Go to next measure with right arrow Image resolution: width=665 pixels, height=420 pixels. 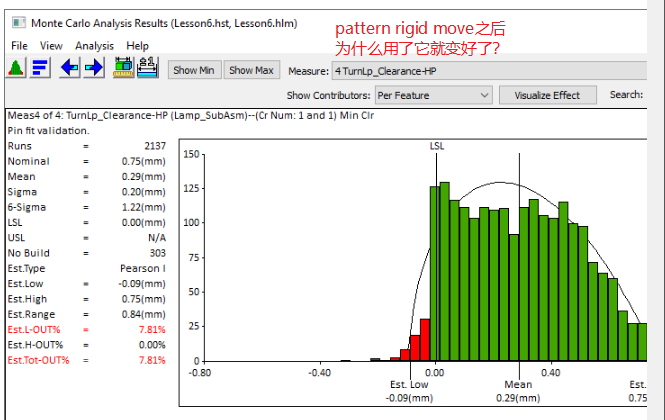95,68
